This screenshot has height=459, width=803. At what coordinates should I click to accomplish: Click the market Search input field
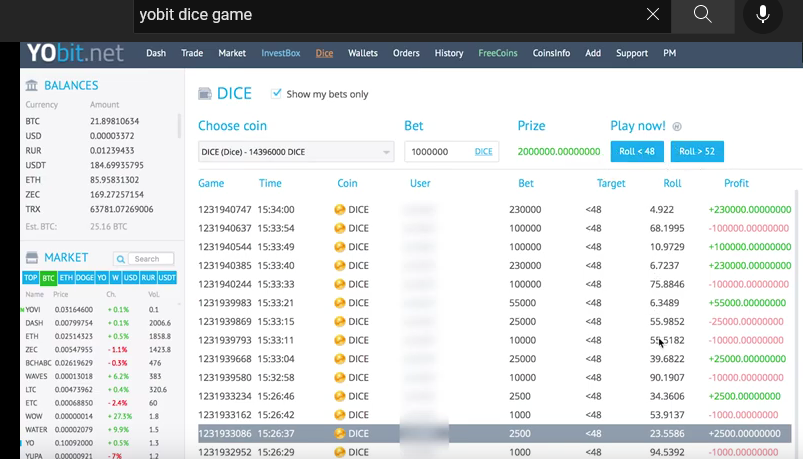(x=151, y=259)
